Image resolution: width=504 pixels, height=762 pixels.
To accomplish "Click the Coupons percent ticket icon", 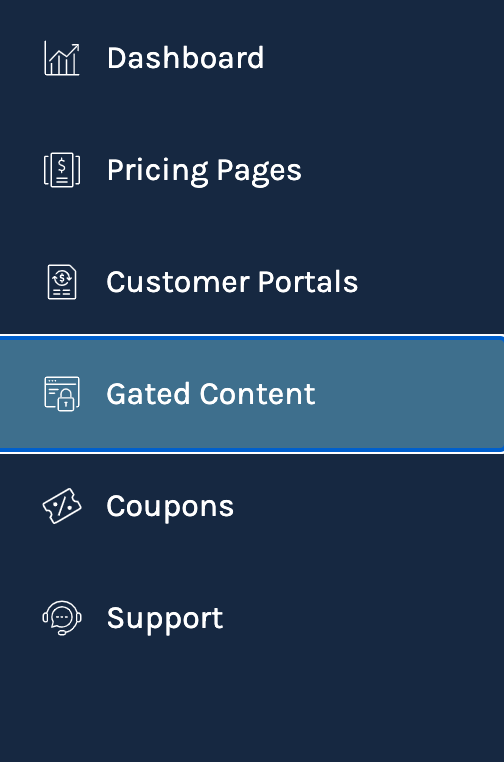I will click(x=62, y=506).
